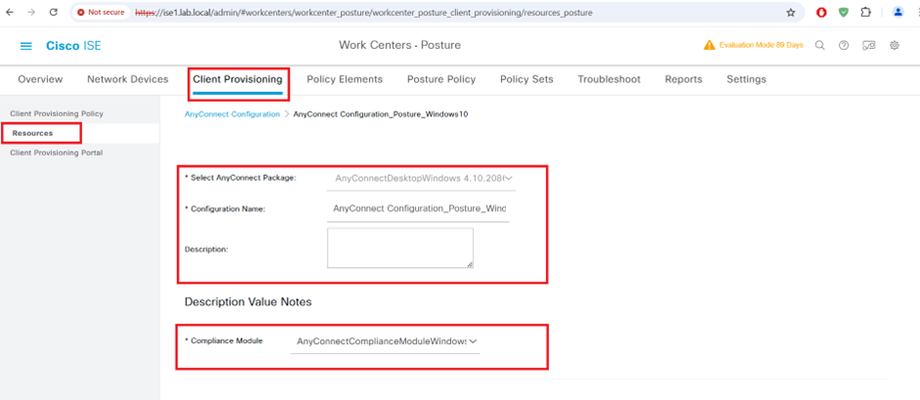The height and width of the screenshot is (400, 920).
Task: Open the browser extensions puzzle icon
Action: pos(865,12)
